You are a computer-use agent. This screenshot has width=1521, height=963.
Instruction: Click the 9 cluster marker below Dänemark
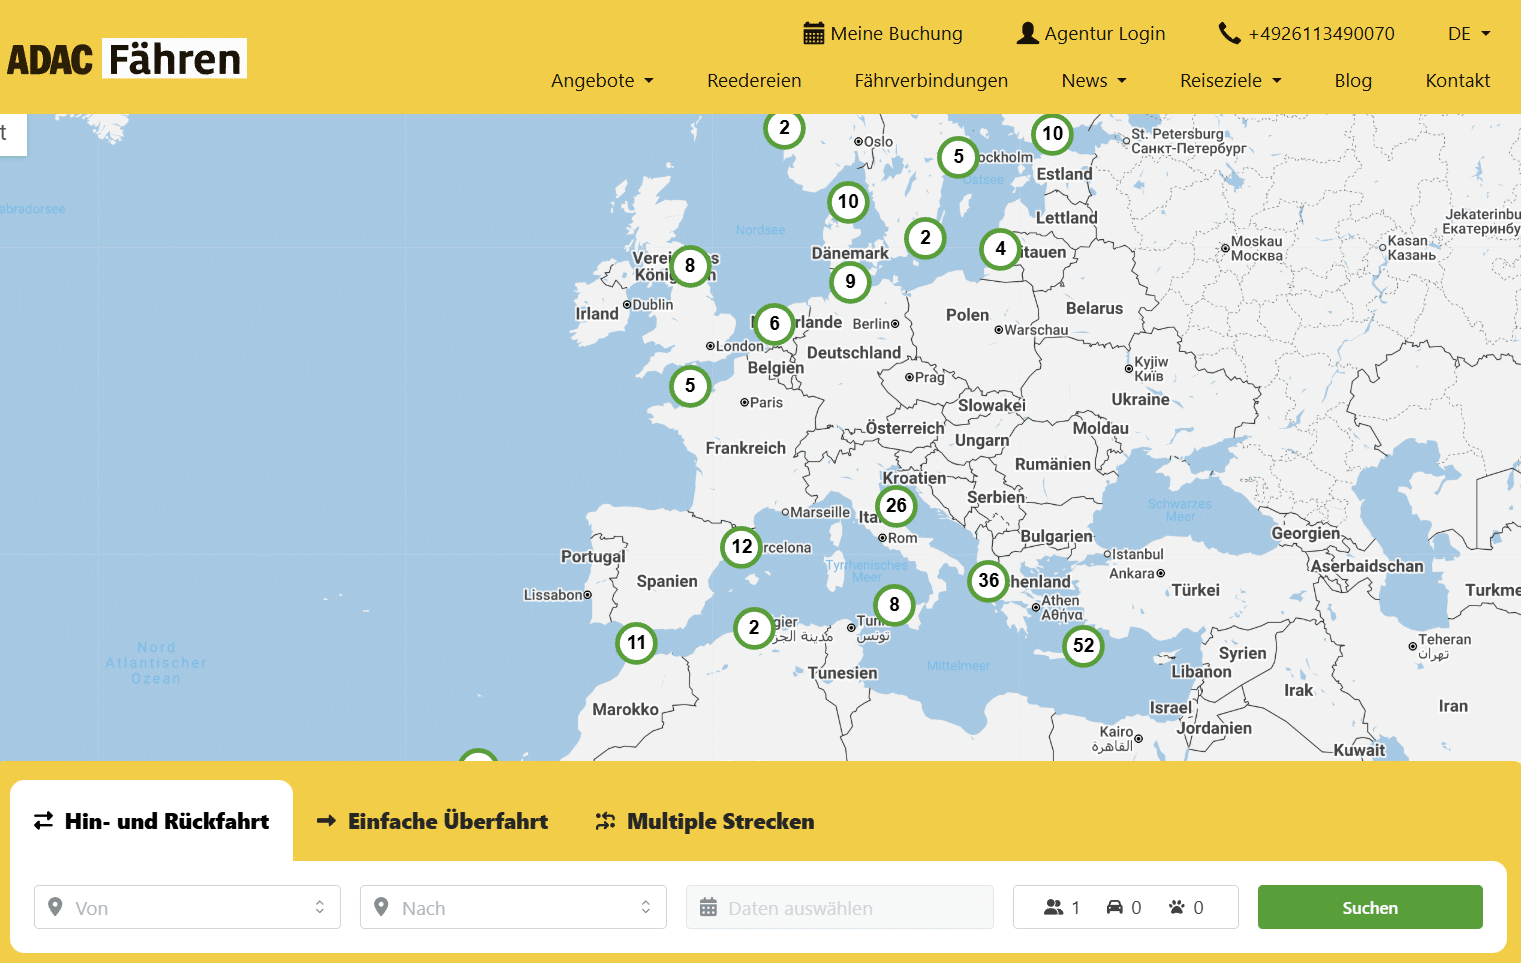tap(850, 282)
